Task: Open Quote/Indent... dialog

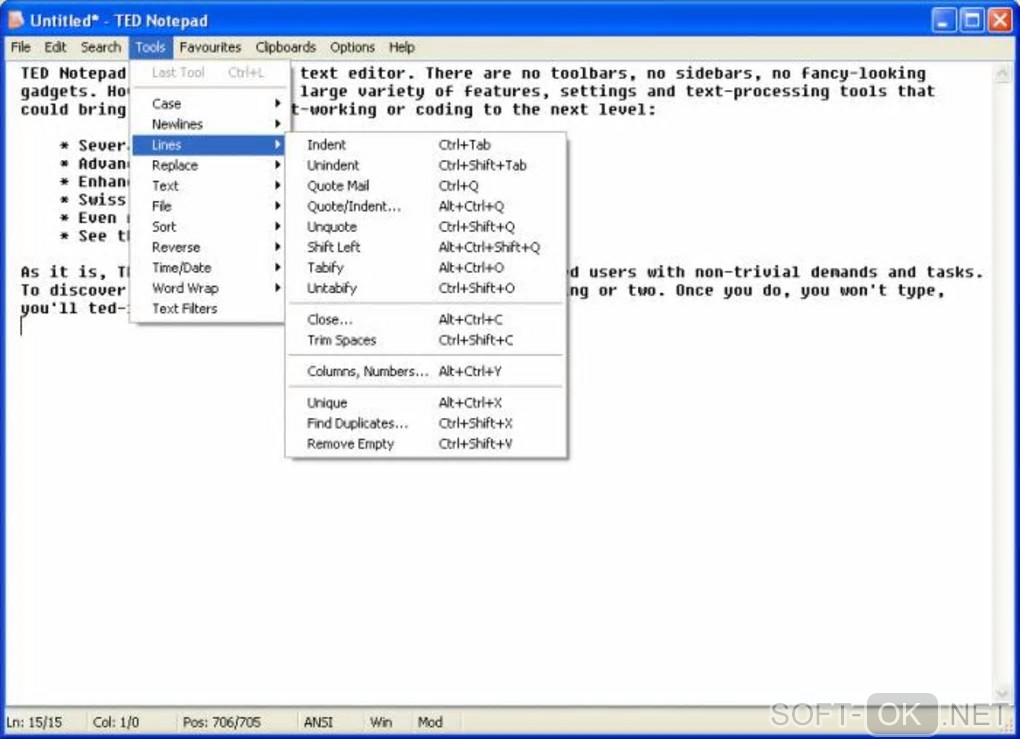Action: [426, 206]
